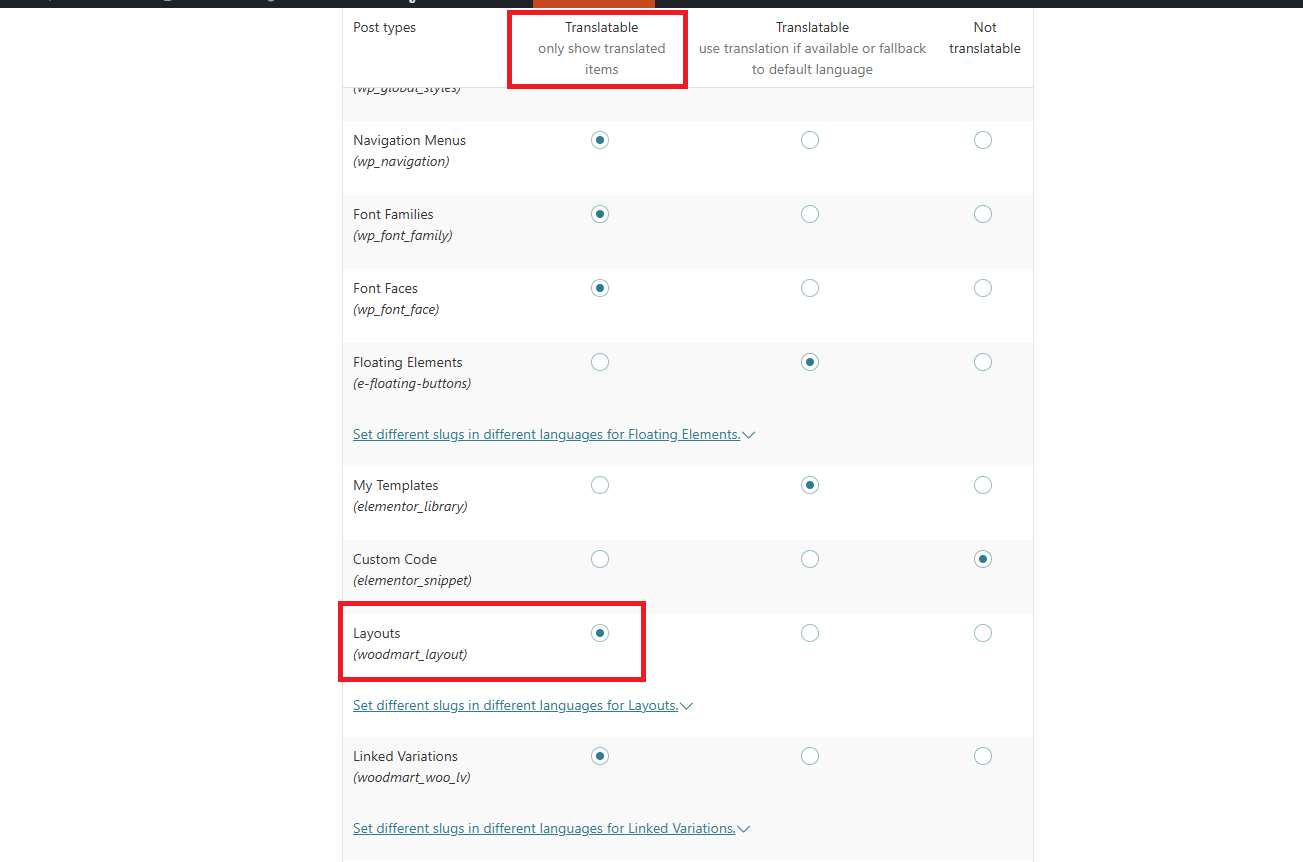
Task: Click the '(woodmart_layout)' slug text
Action: (x=410, y=655)
